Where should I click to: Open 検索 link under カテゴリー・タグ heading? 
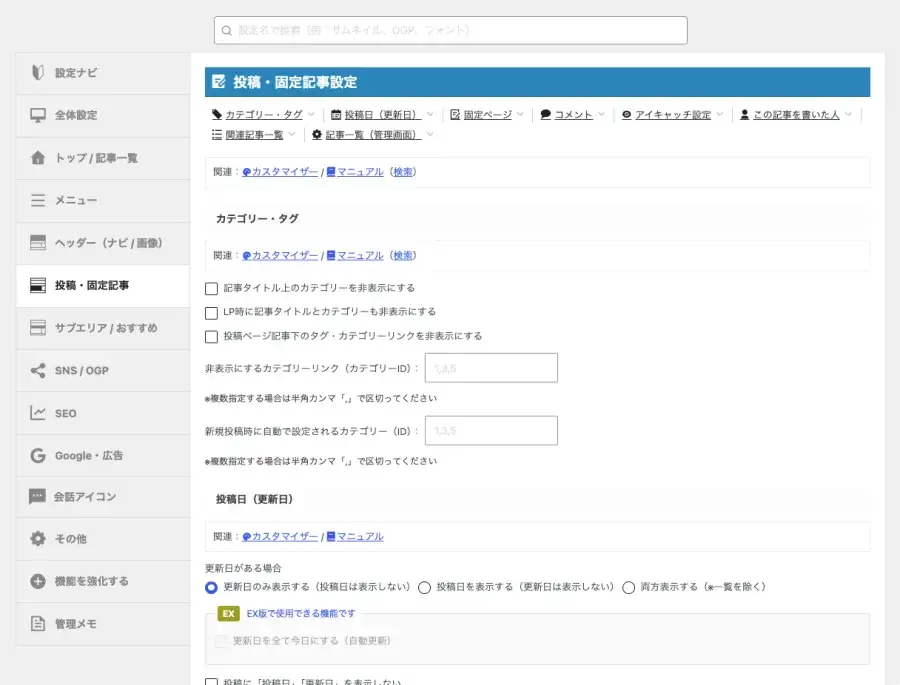(403, 256)
